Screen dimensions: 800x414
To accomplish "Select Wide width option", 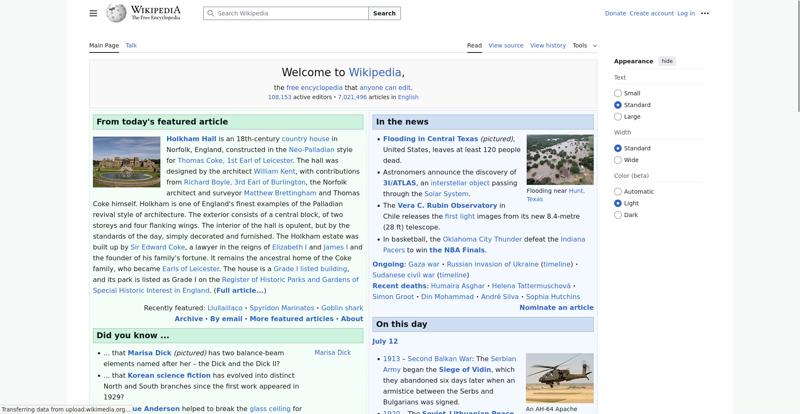I will click(x=618, y=160).
